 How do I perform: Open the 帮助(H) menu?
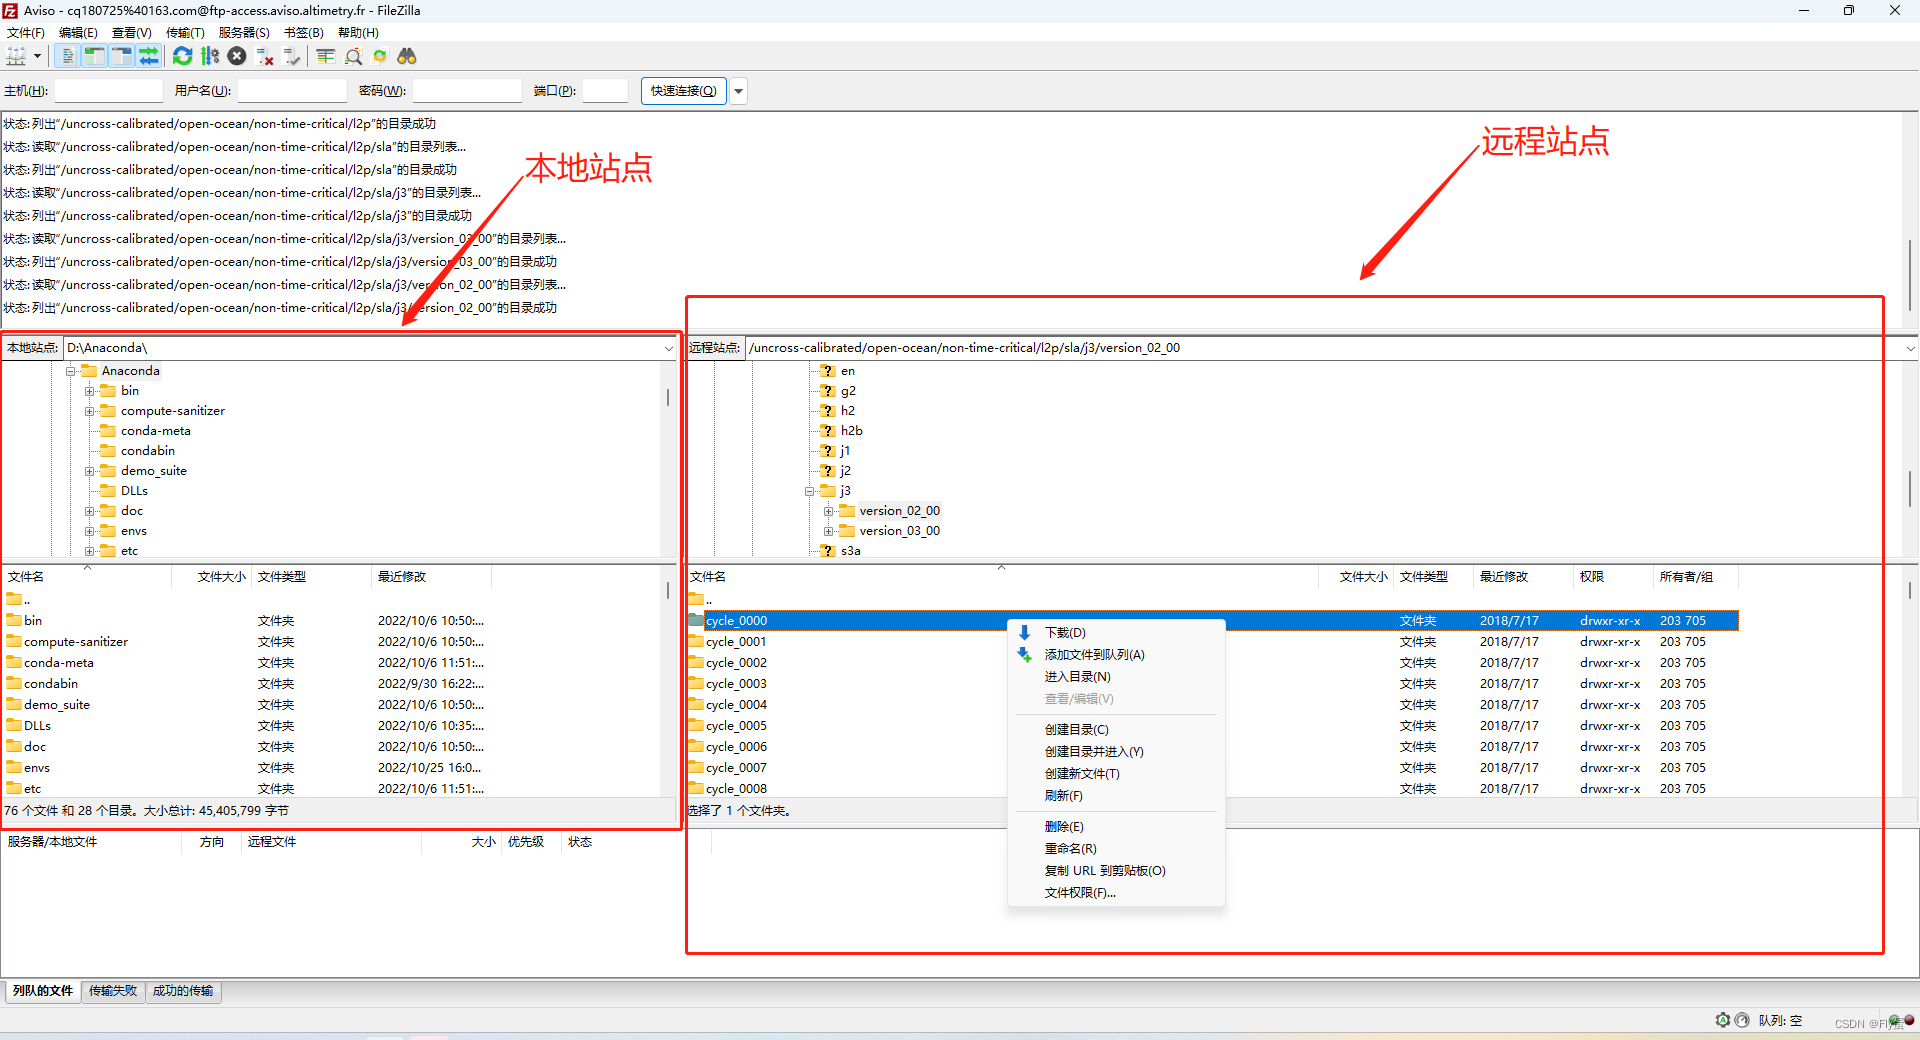coord(358,33)
